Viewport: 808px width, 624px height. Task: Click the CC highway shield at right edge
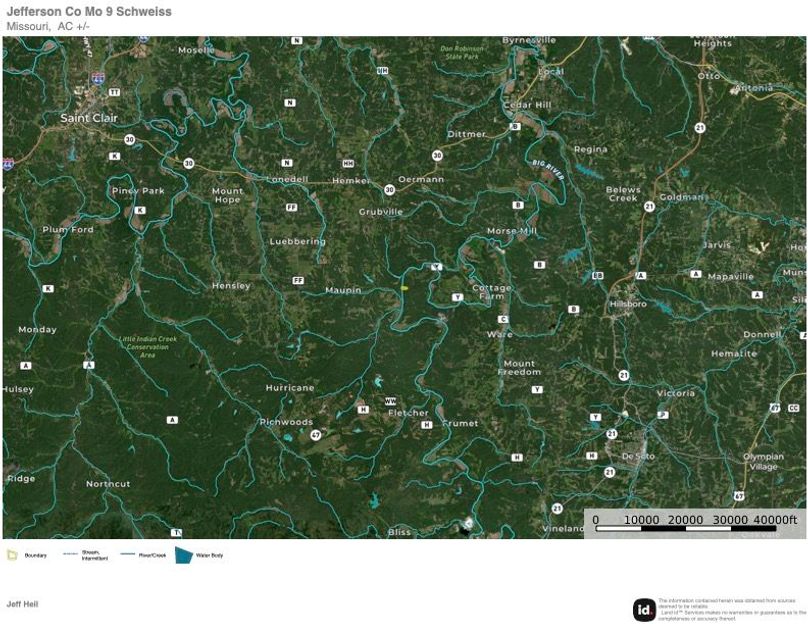click(793, 408)
